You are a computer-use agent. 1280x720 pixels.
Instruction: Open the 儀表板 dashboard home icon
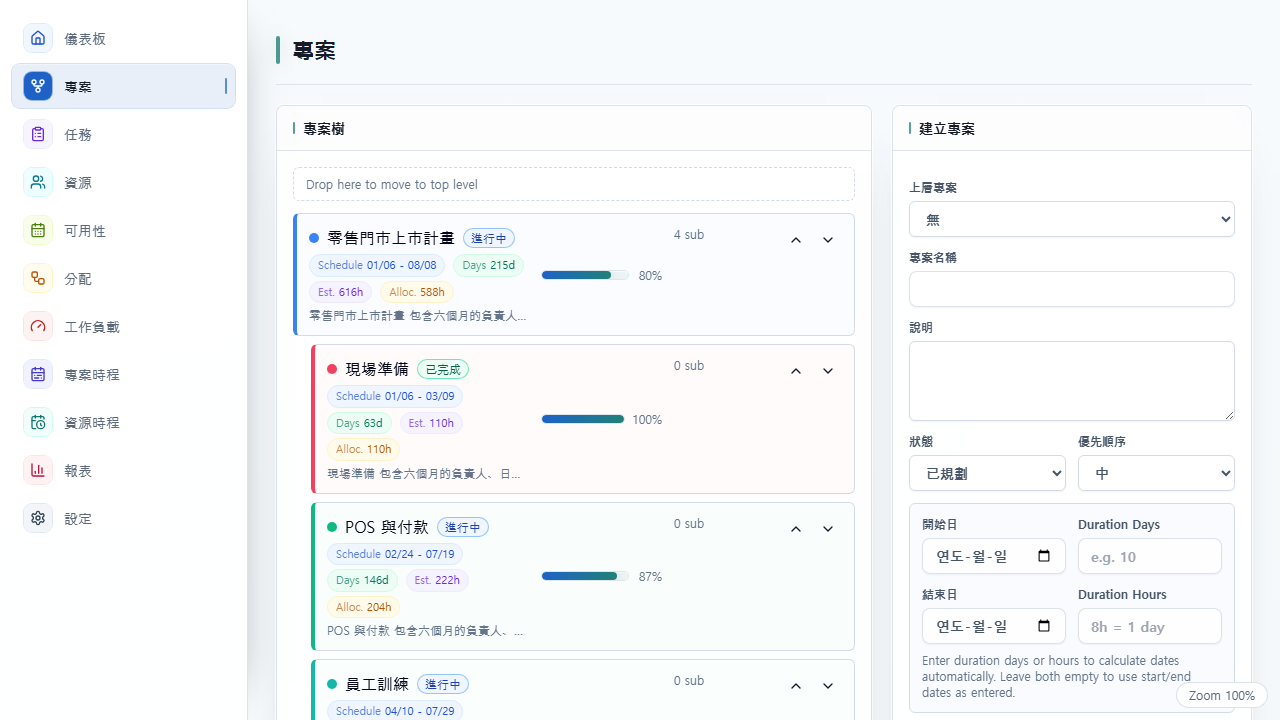[x=38, y=38]
